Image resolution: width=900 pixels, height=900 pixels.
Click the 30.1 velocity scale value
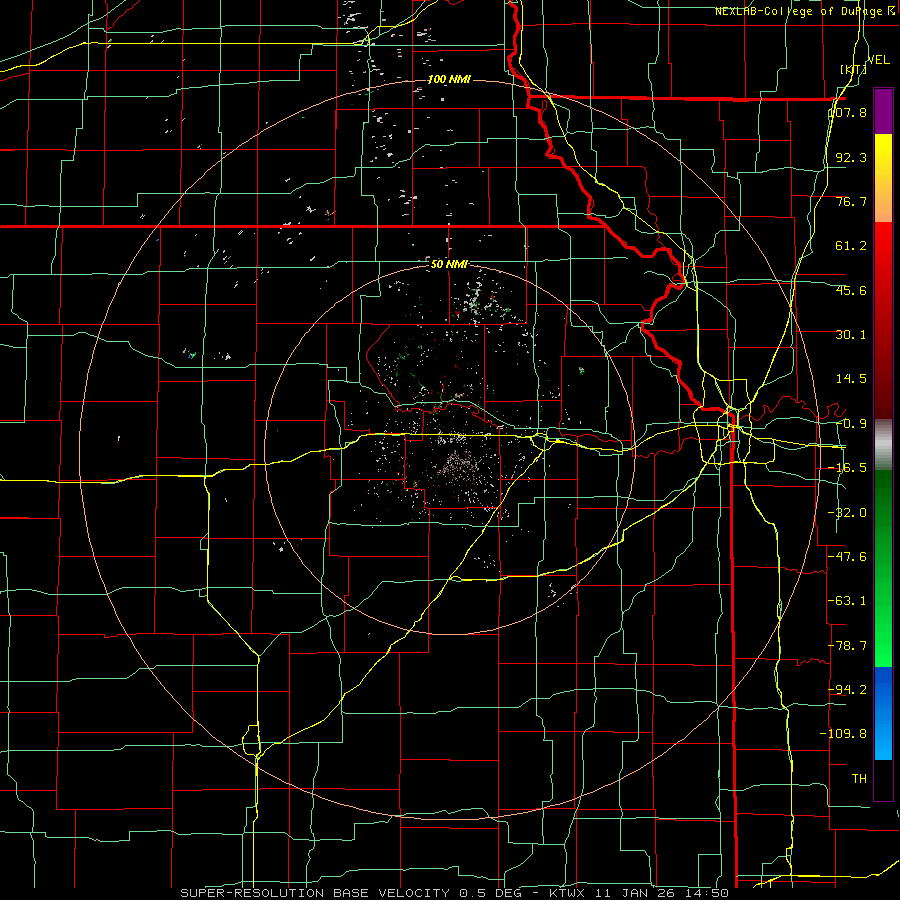[x=851, y=335]
